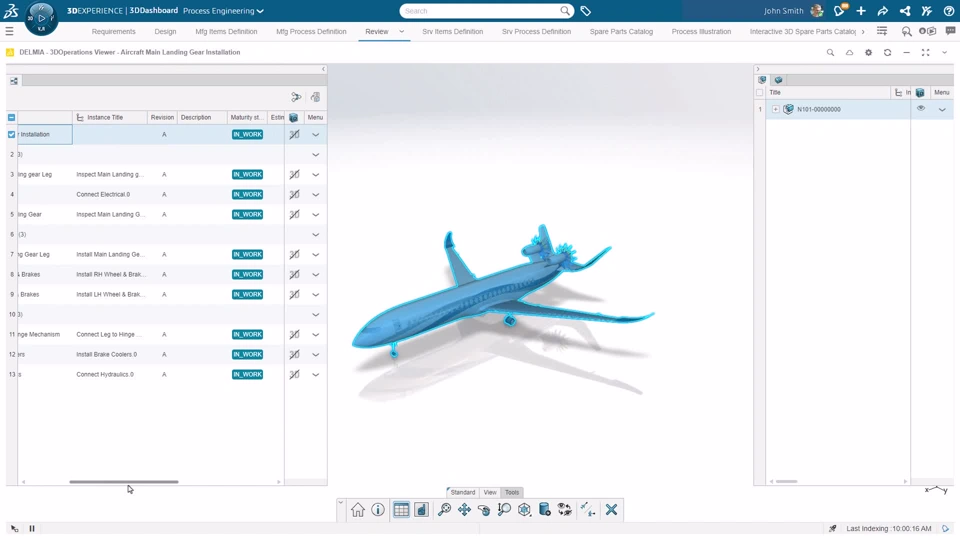Viewport: 960px width, 540px height.
Task: Click the database cylinder icon
Action: coord(544,509)
